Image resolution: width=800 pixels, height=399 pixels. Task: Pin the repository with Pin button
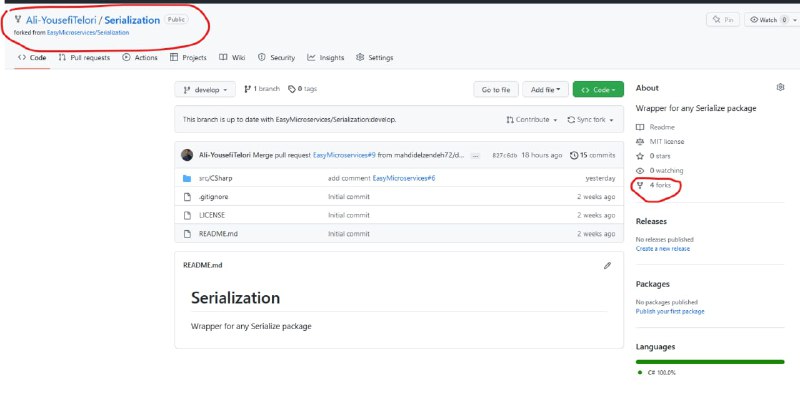coord(723,20)
